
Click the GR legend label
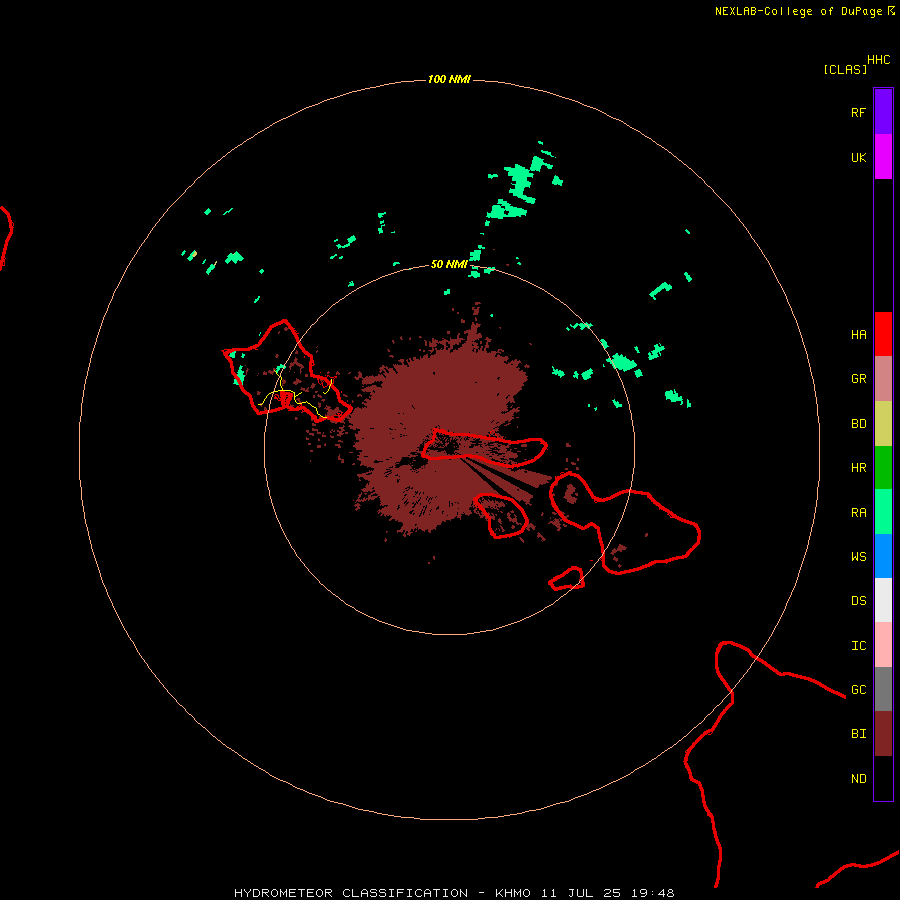pos(858,379)
